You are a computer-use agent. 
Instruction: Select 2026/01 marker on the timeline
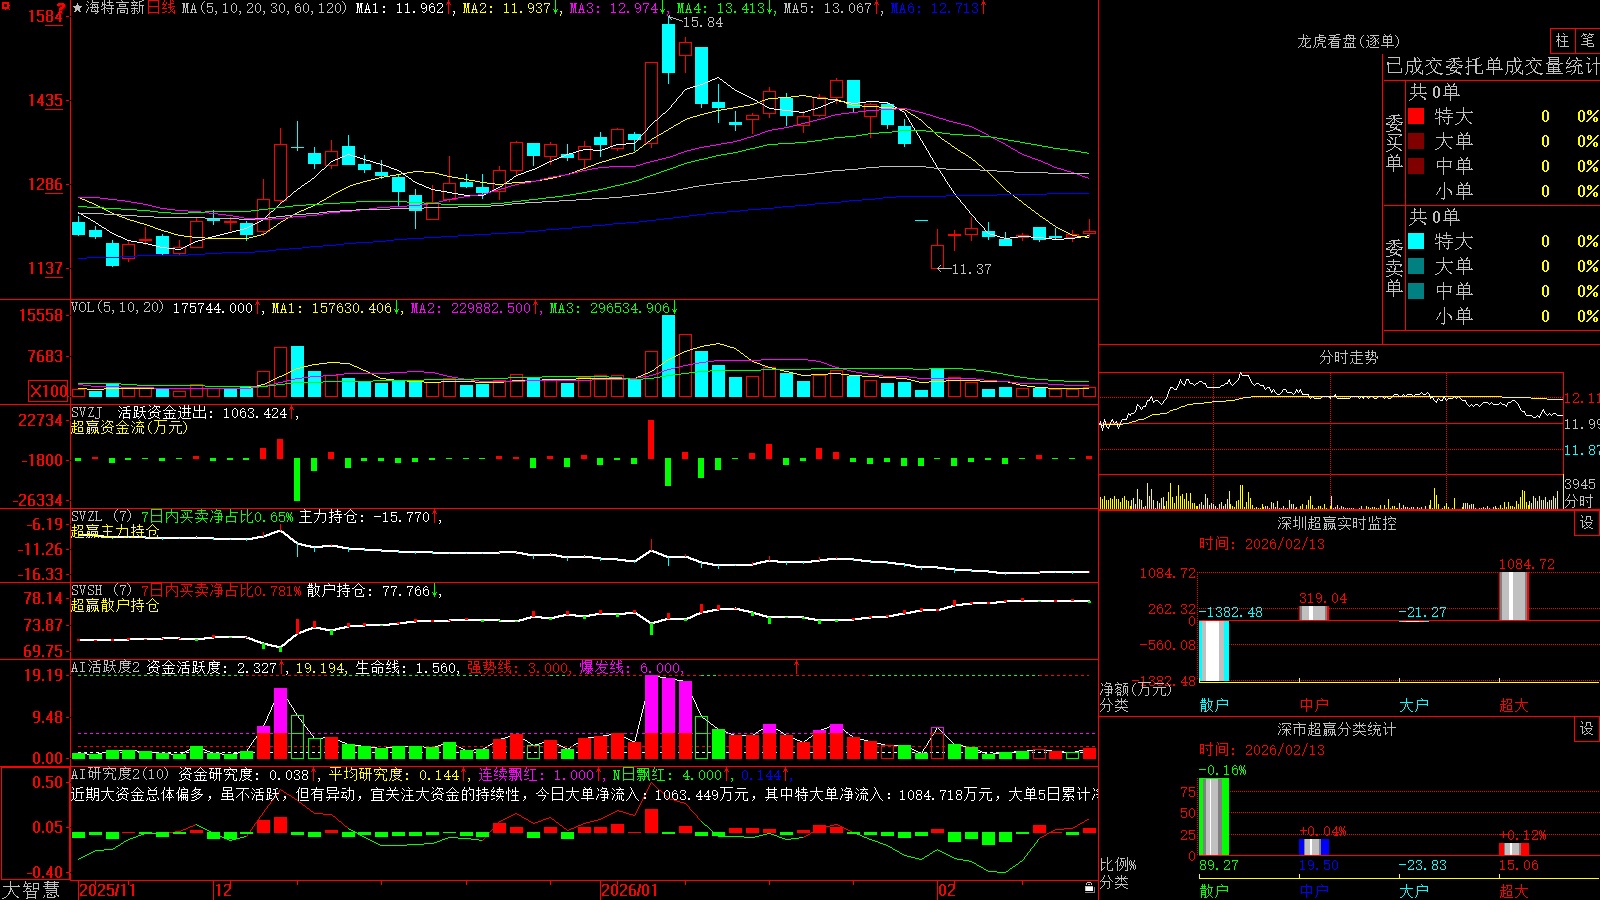click(x=630, y=890)
